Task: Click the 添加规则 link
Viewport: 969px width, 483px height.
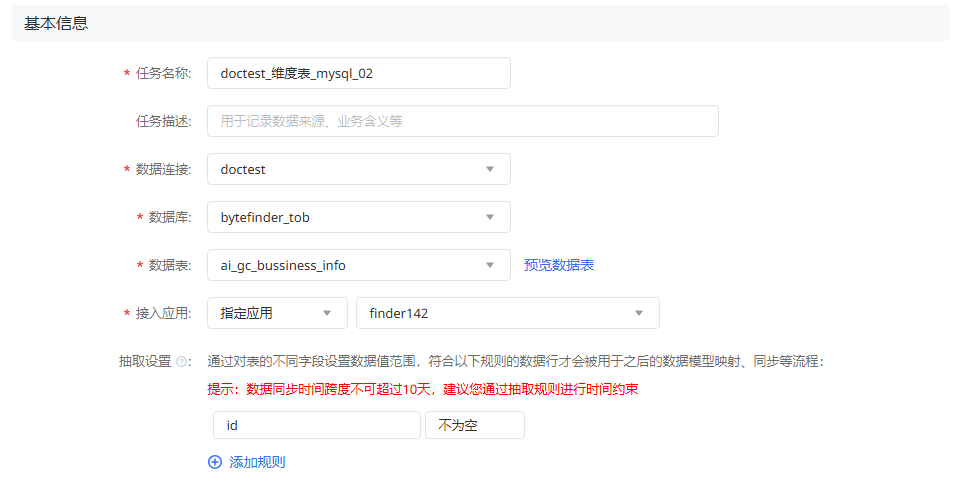Action: (x=257, y=462)
